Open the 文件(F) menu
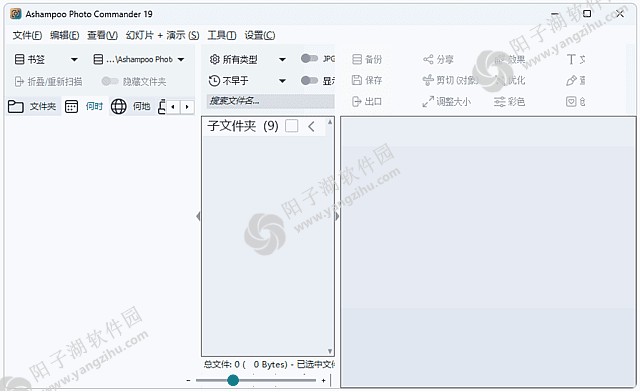The image size is (640, 391). (27, 36)
